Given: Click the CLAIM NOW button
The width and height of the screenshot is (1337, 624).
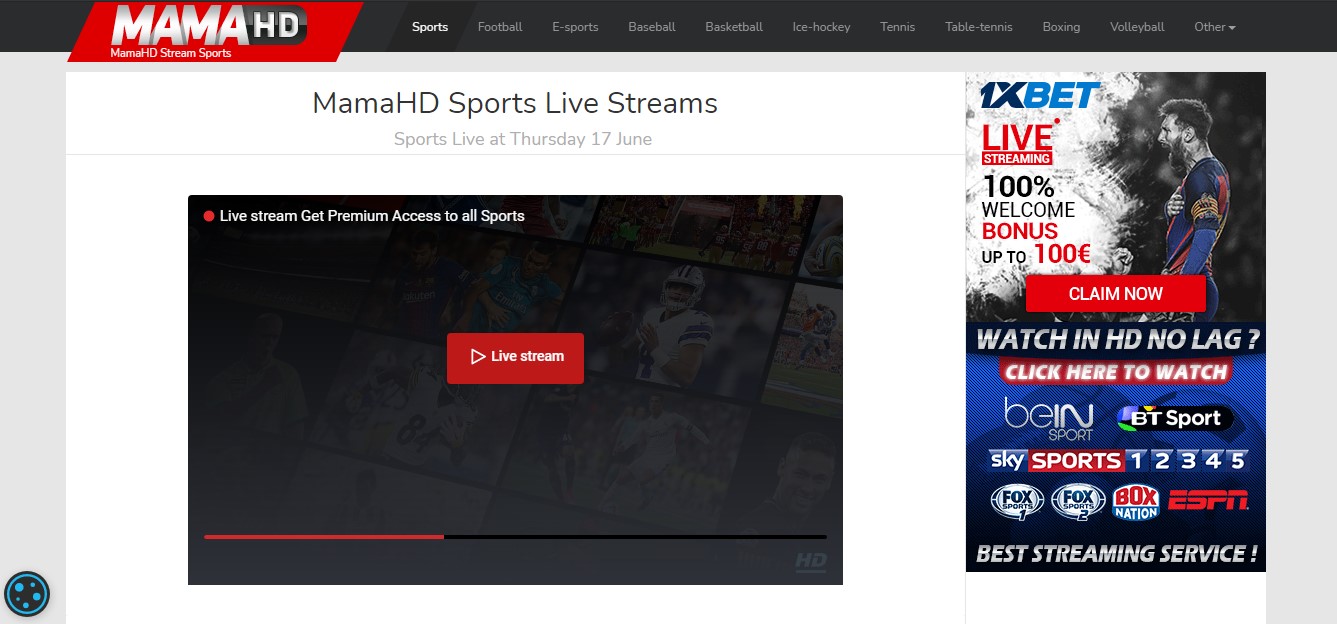Looking at the screenshot, I should (1116, 294).
